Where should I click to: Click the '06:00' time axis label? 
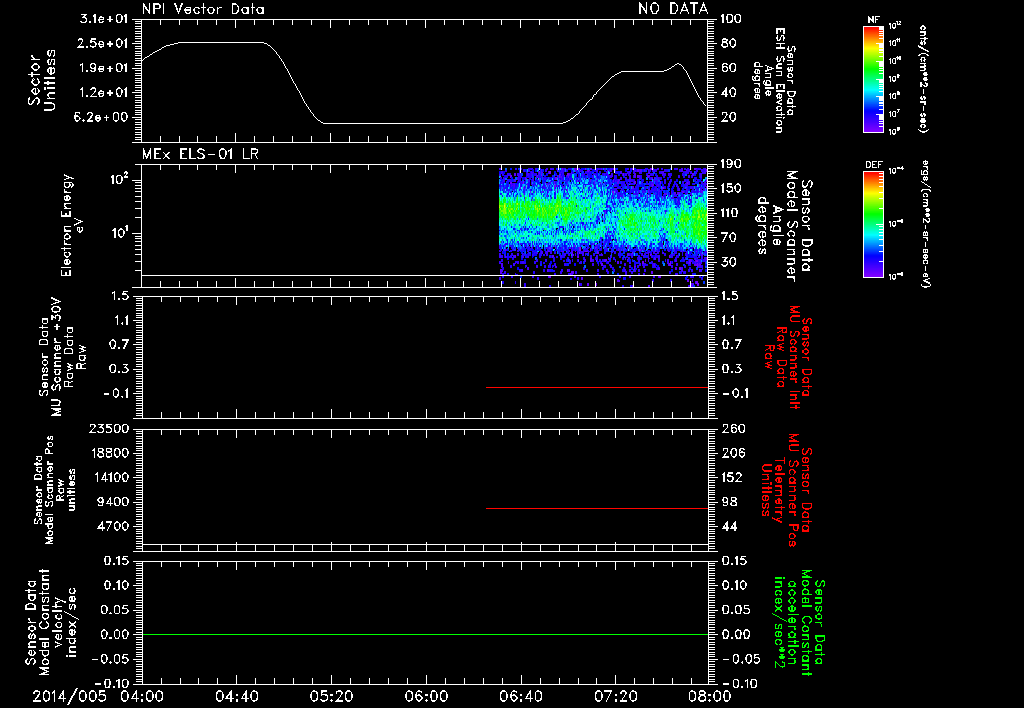pyautogui.click(x=426, y=696)
